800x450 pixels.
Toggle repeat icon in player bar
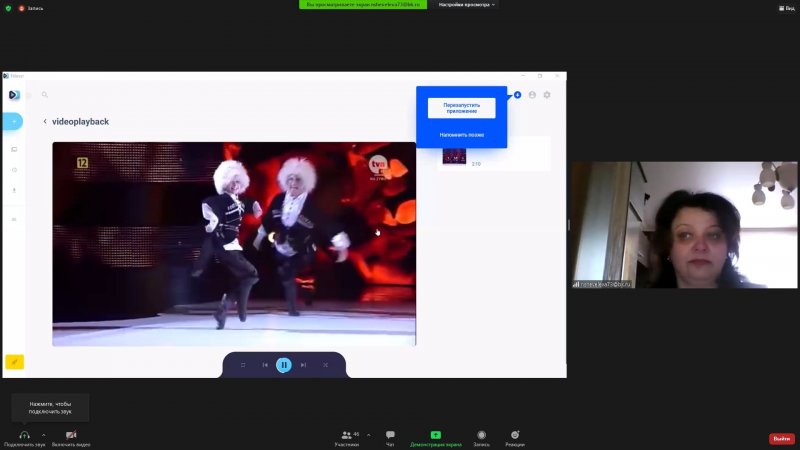tap(243, 365)
